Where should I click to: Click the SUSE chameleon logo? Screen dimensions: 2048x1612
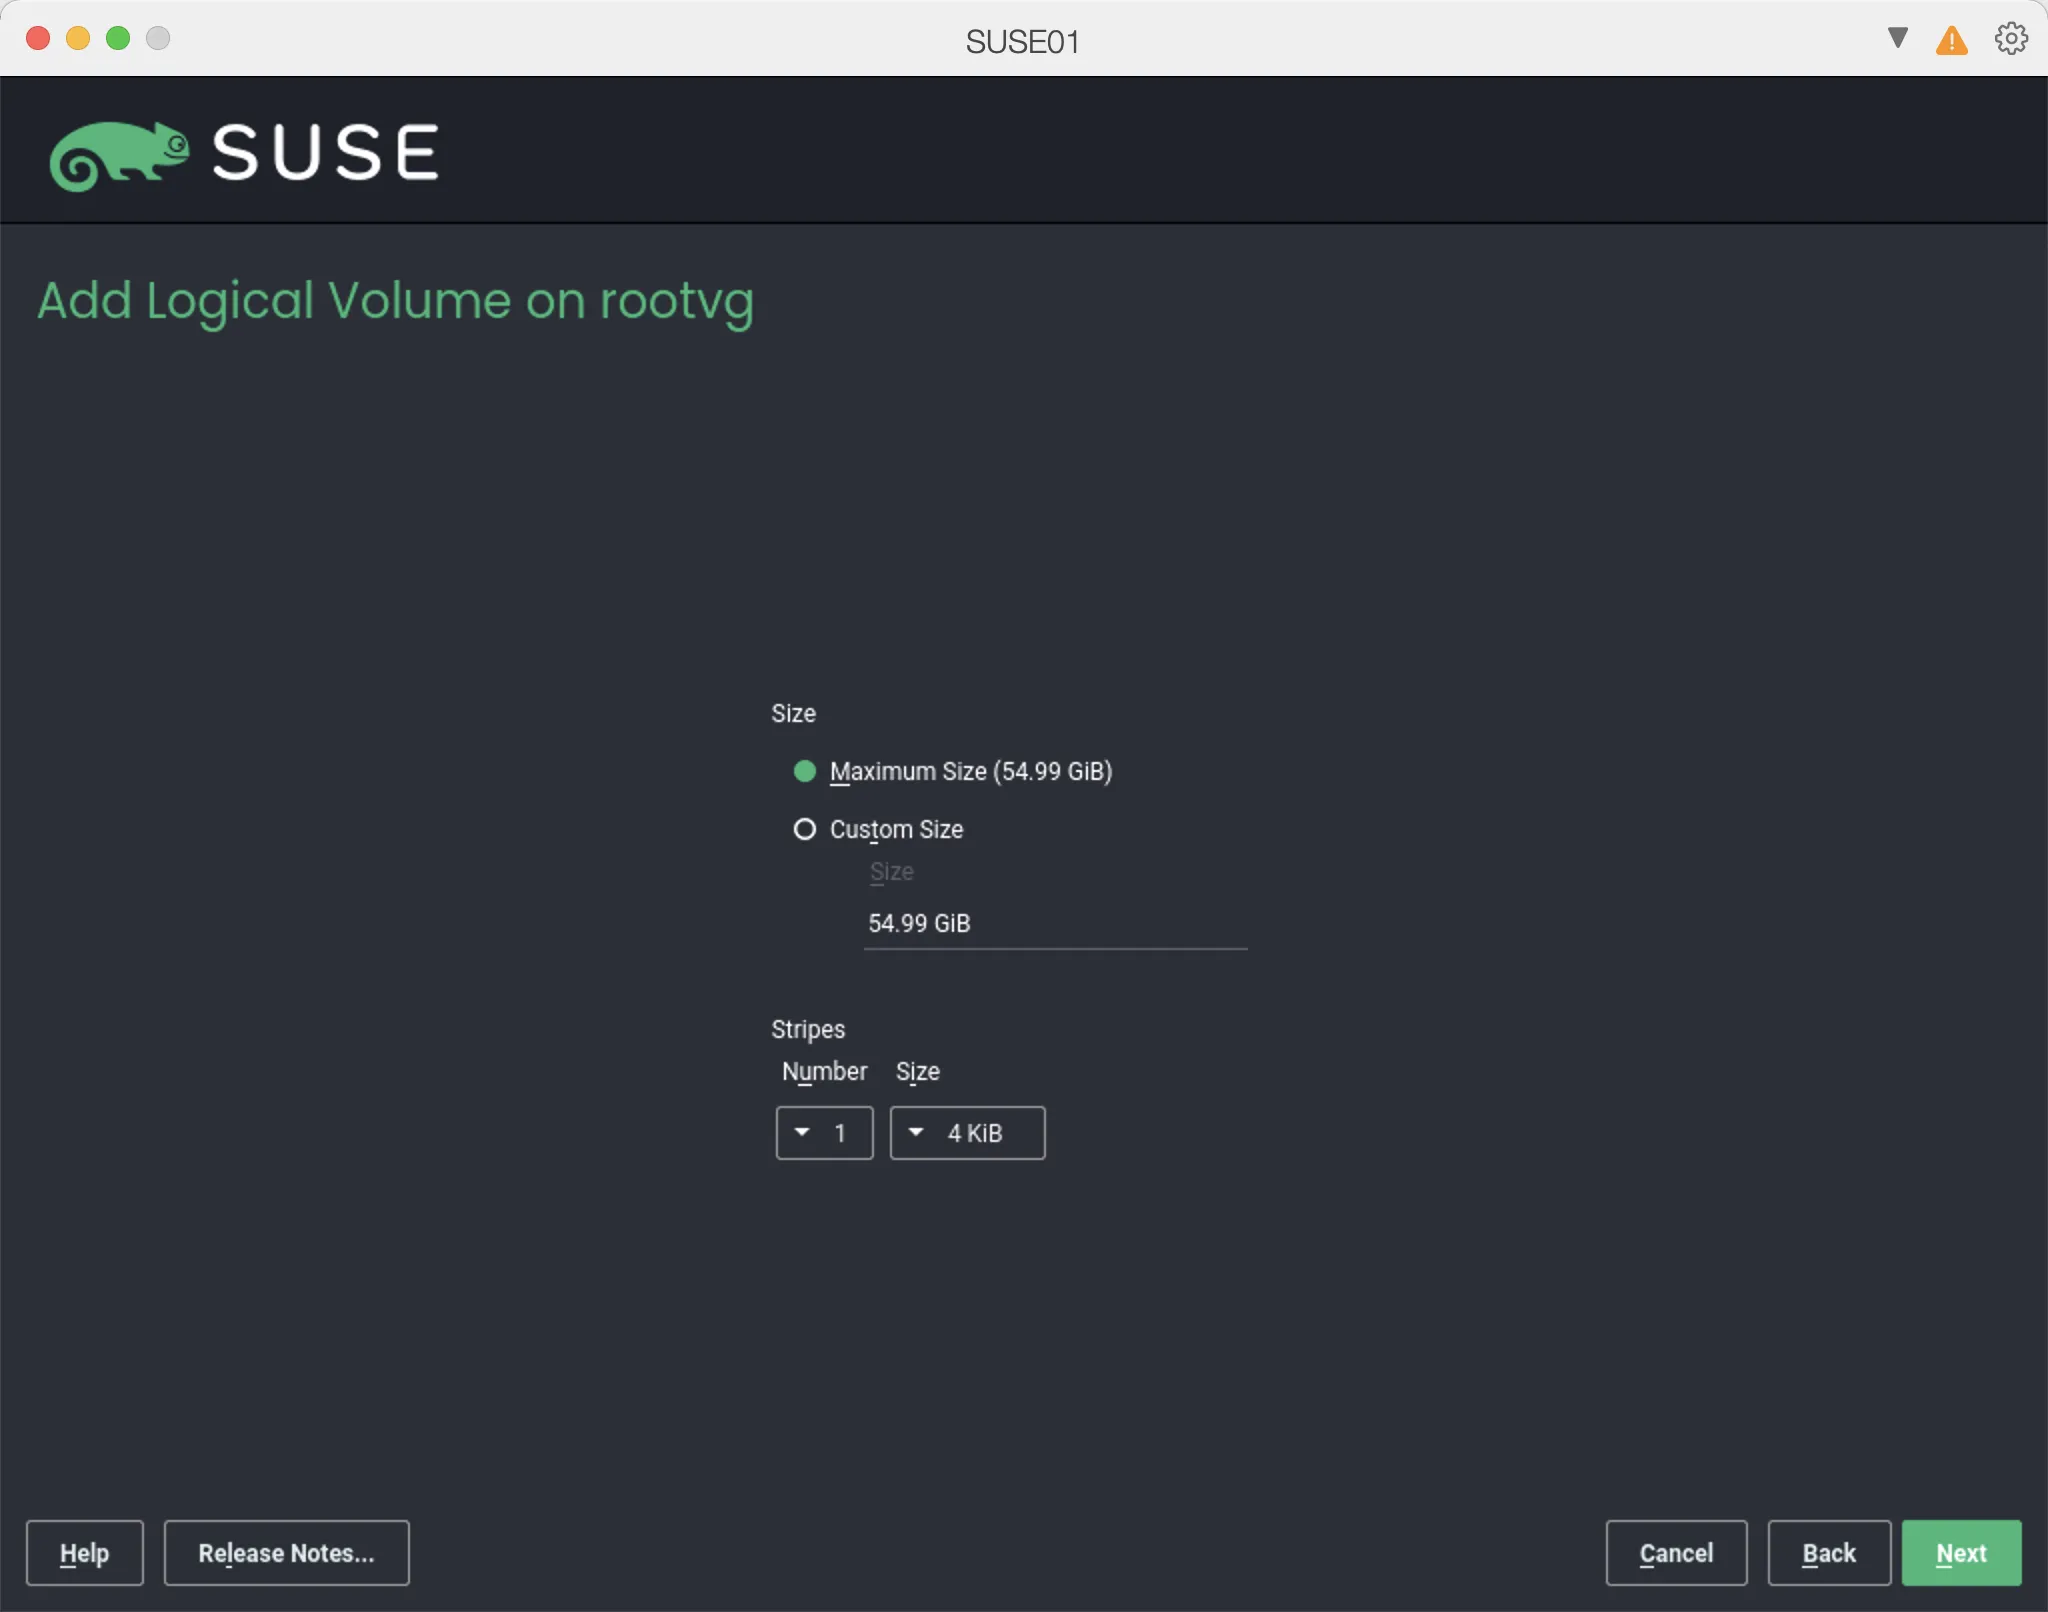tap(120, 152)
